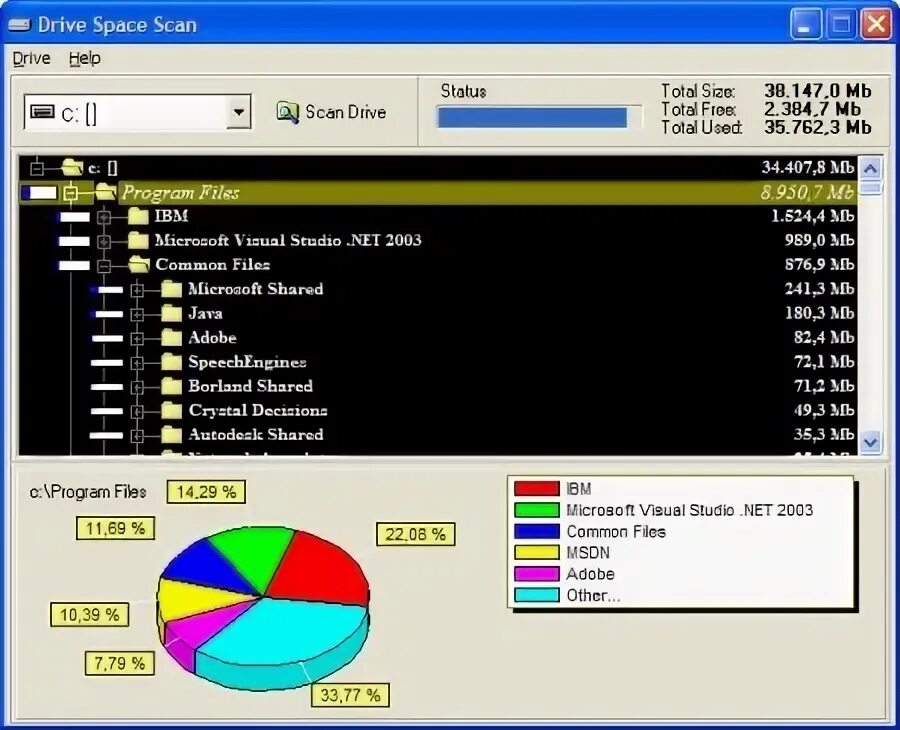Select the Crystal Decisions row
Image resolution: width=900 pixels, height=730 pixels.
pos(438,410)
